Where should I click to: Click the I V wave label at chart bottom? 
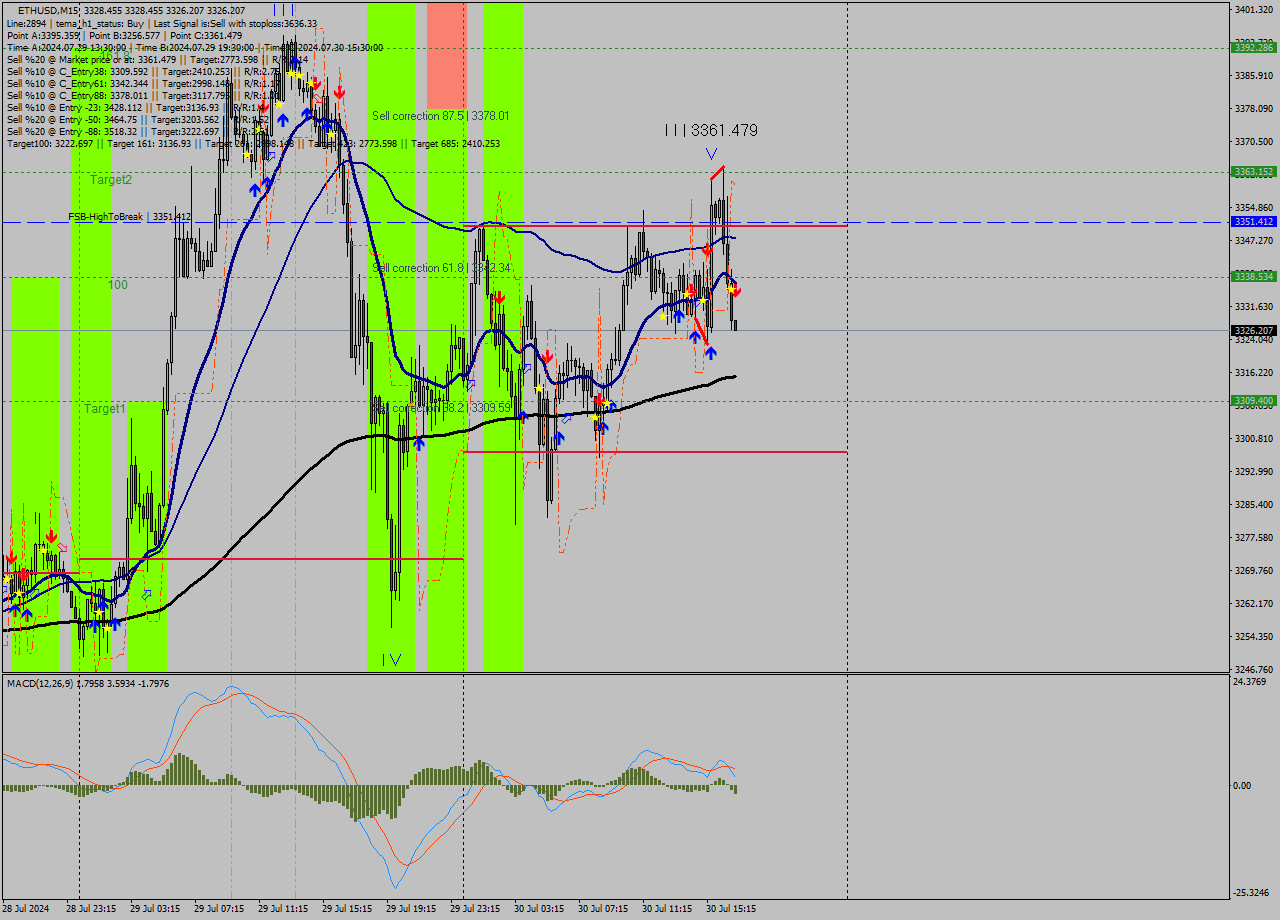[391, 660]
